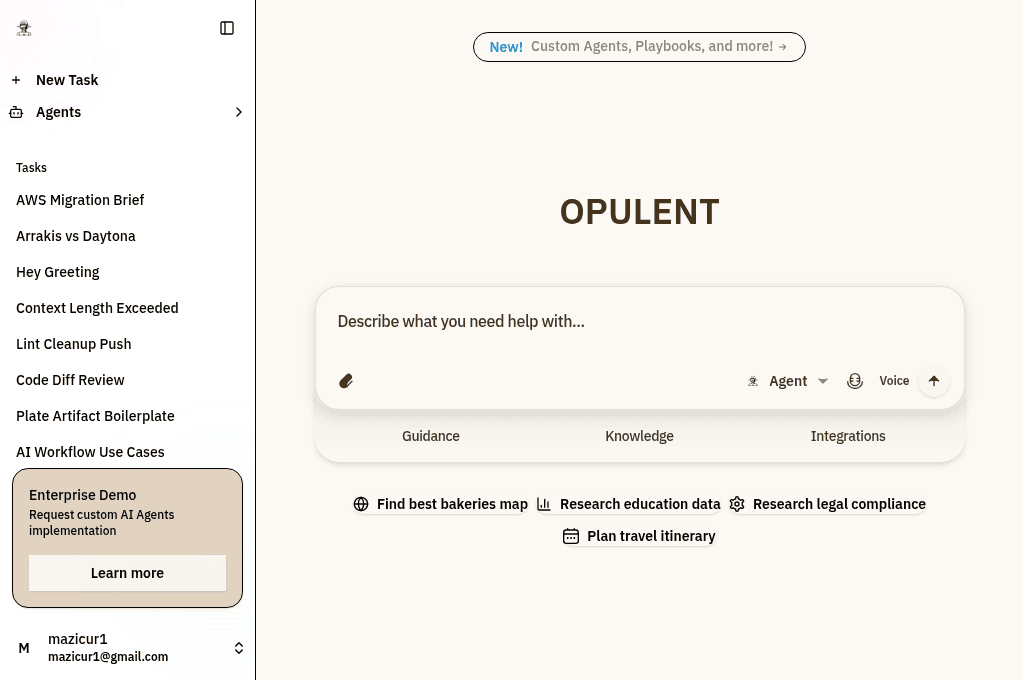The image size is (1023, 680).
Task: Click the paperclip attachment icon
Action: pos(346,381)
